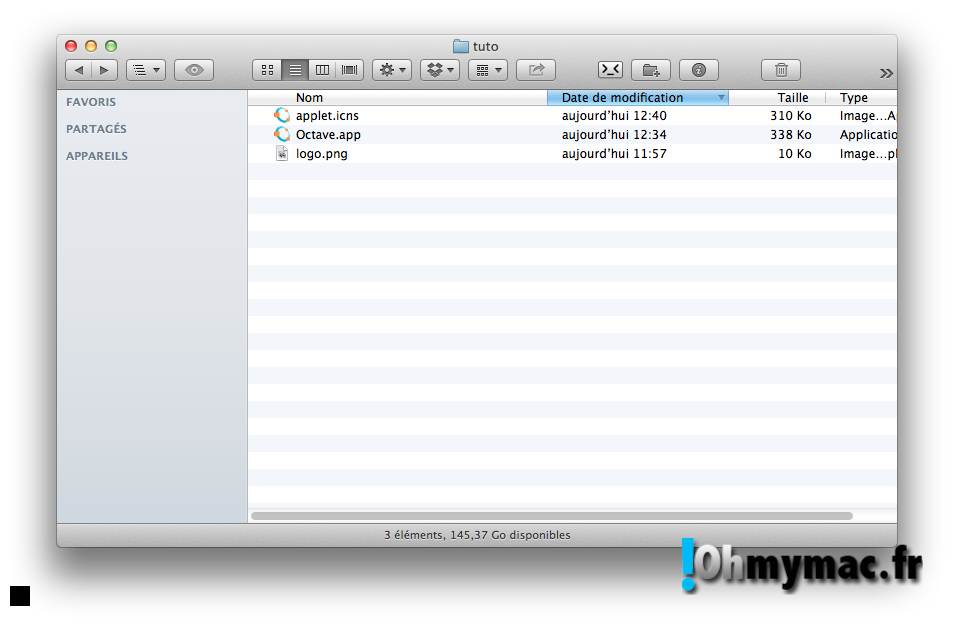Switch to Cover Flow view
This screenshot has width=954, height=626.
coord(350,70)
